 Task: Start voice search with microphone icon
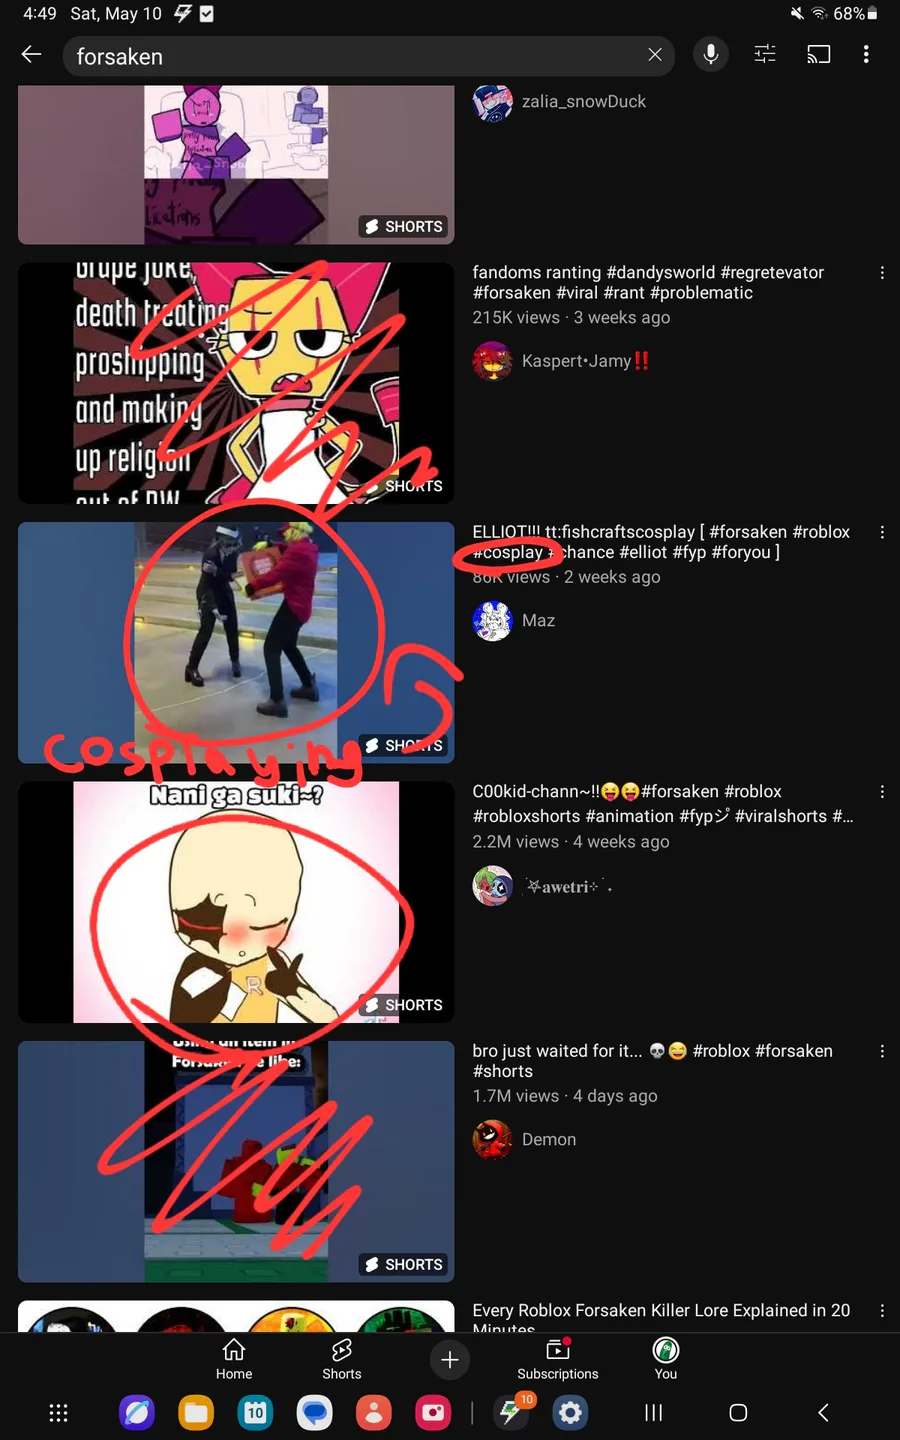point(711,55)
